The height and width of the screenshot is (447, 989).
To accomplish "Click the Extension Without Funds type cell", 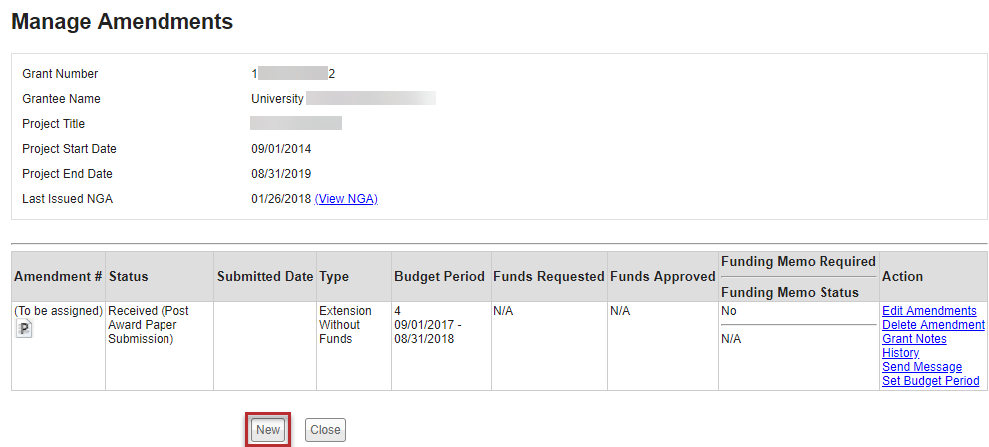I will click(x=345, y=325).
